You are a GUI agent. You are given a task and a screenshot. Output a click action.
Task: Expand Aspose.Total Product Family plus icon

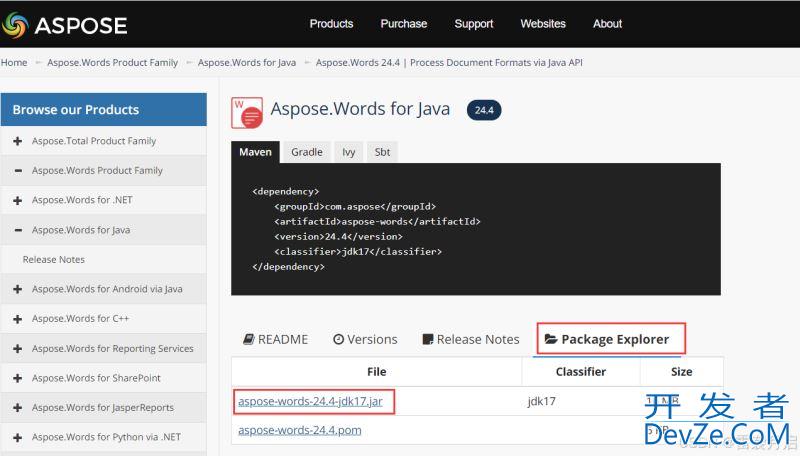(18, 141)
